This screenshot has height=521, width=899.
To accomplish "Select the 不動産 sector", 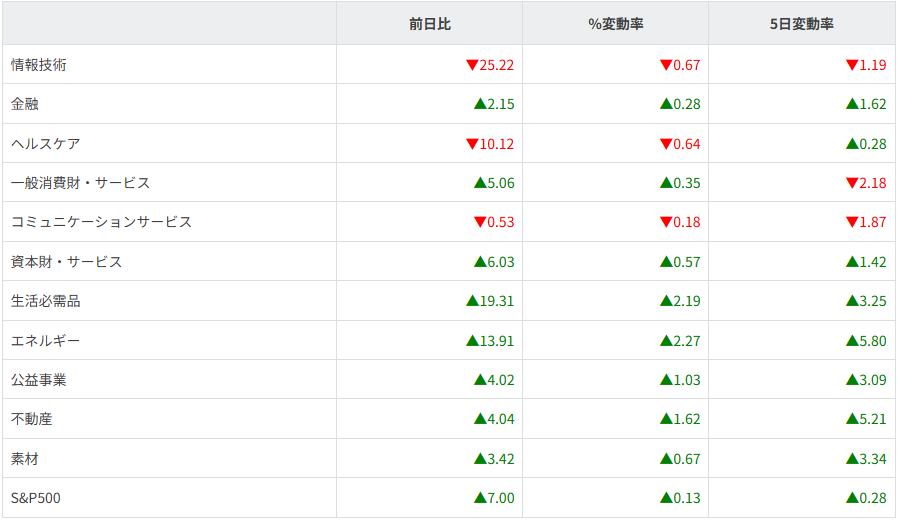I will tap(31, 419).
